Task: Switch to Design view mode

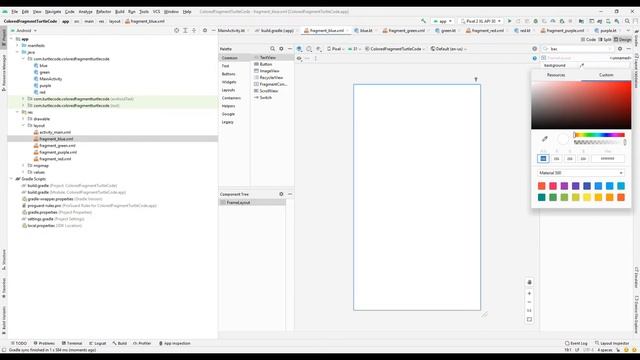Action: 622,40
